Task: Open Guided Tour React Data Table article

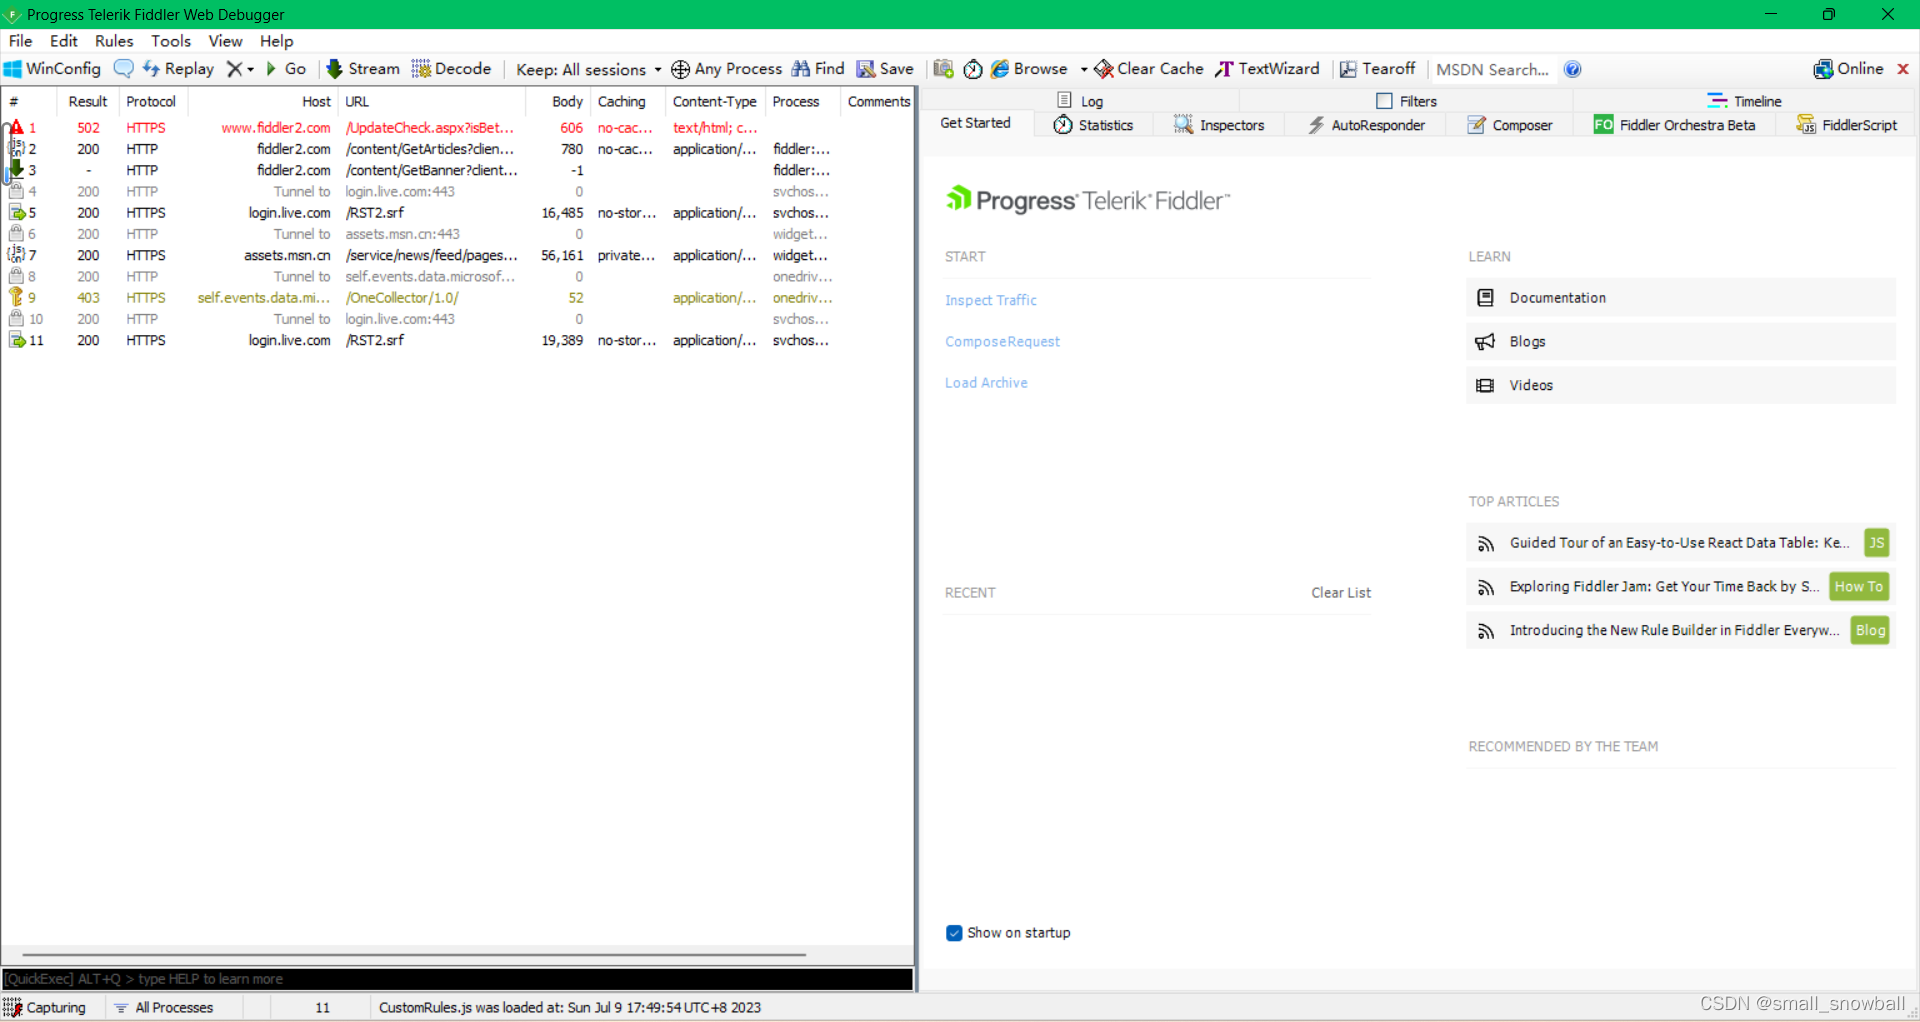Action: (1680, 543)
